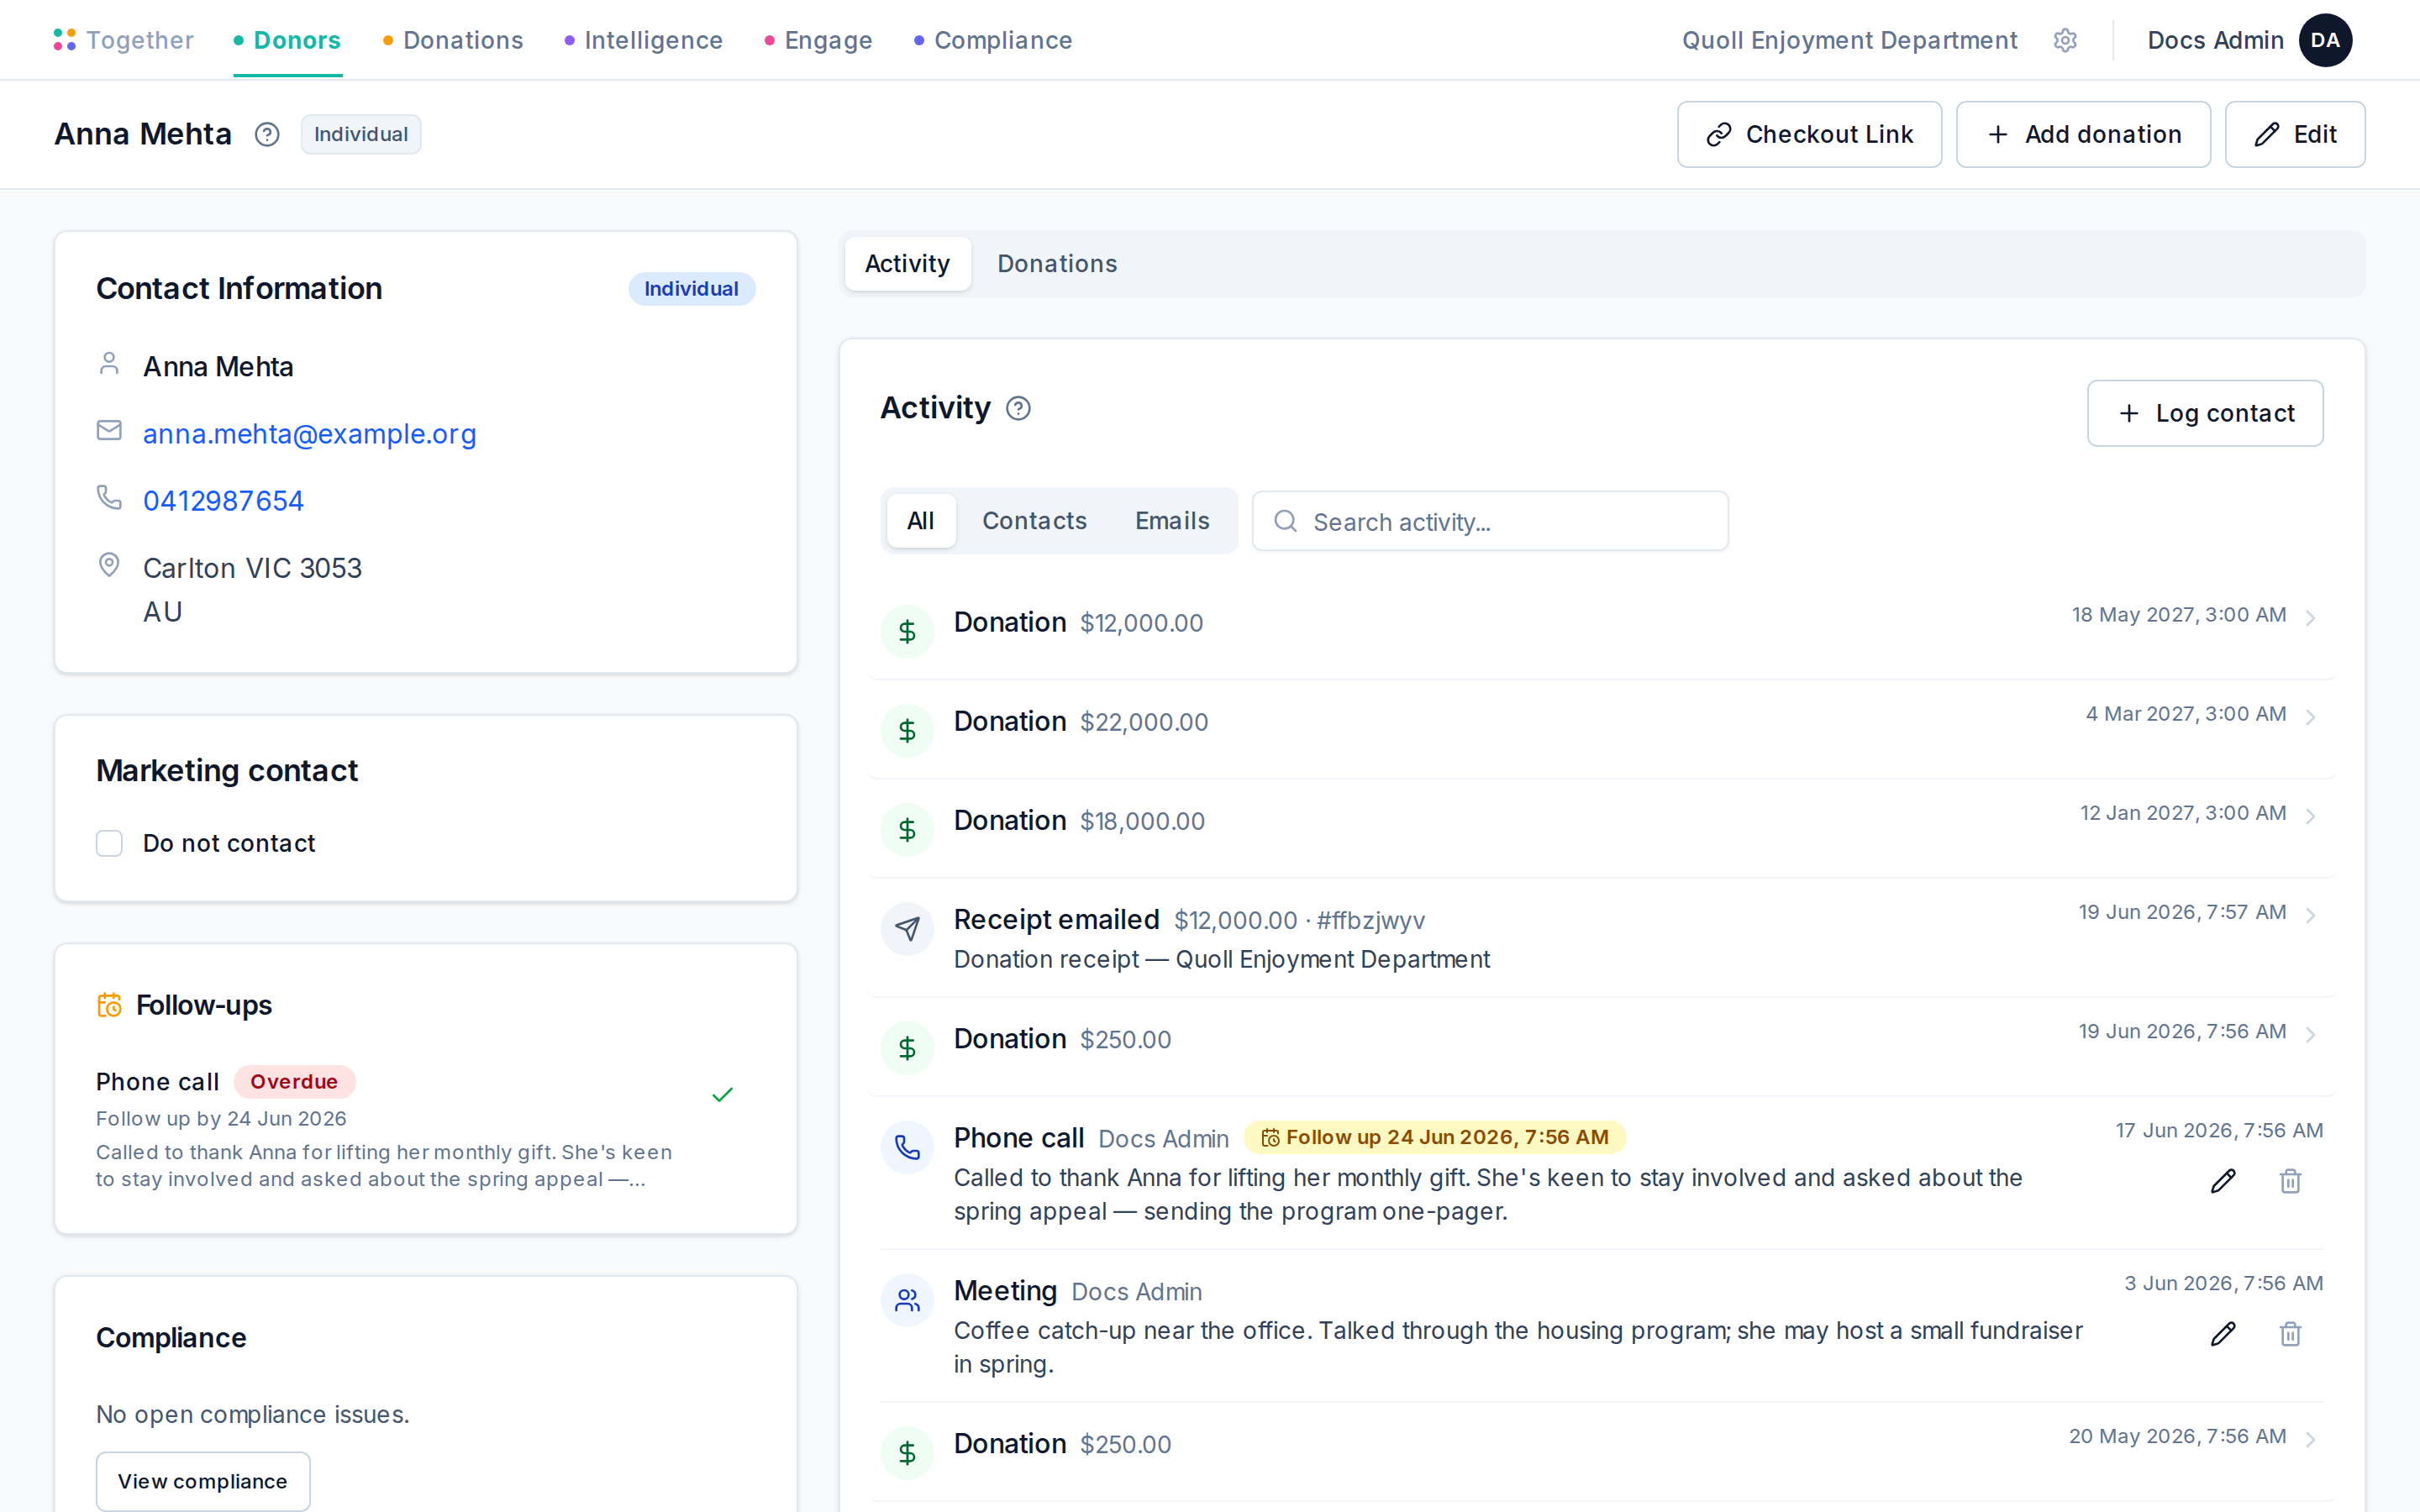Delete the Phone call activity entry
2420x1512 pixels.
[2290, 1181]
